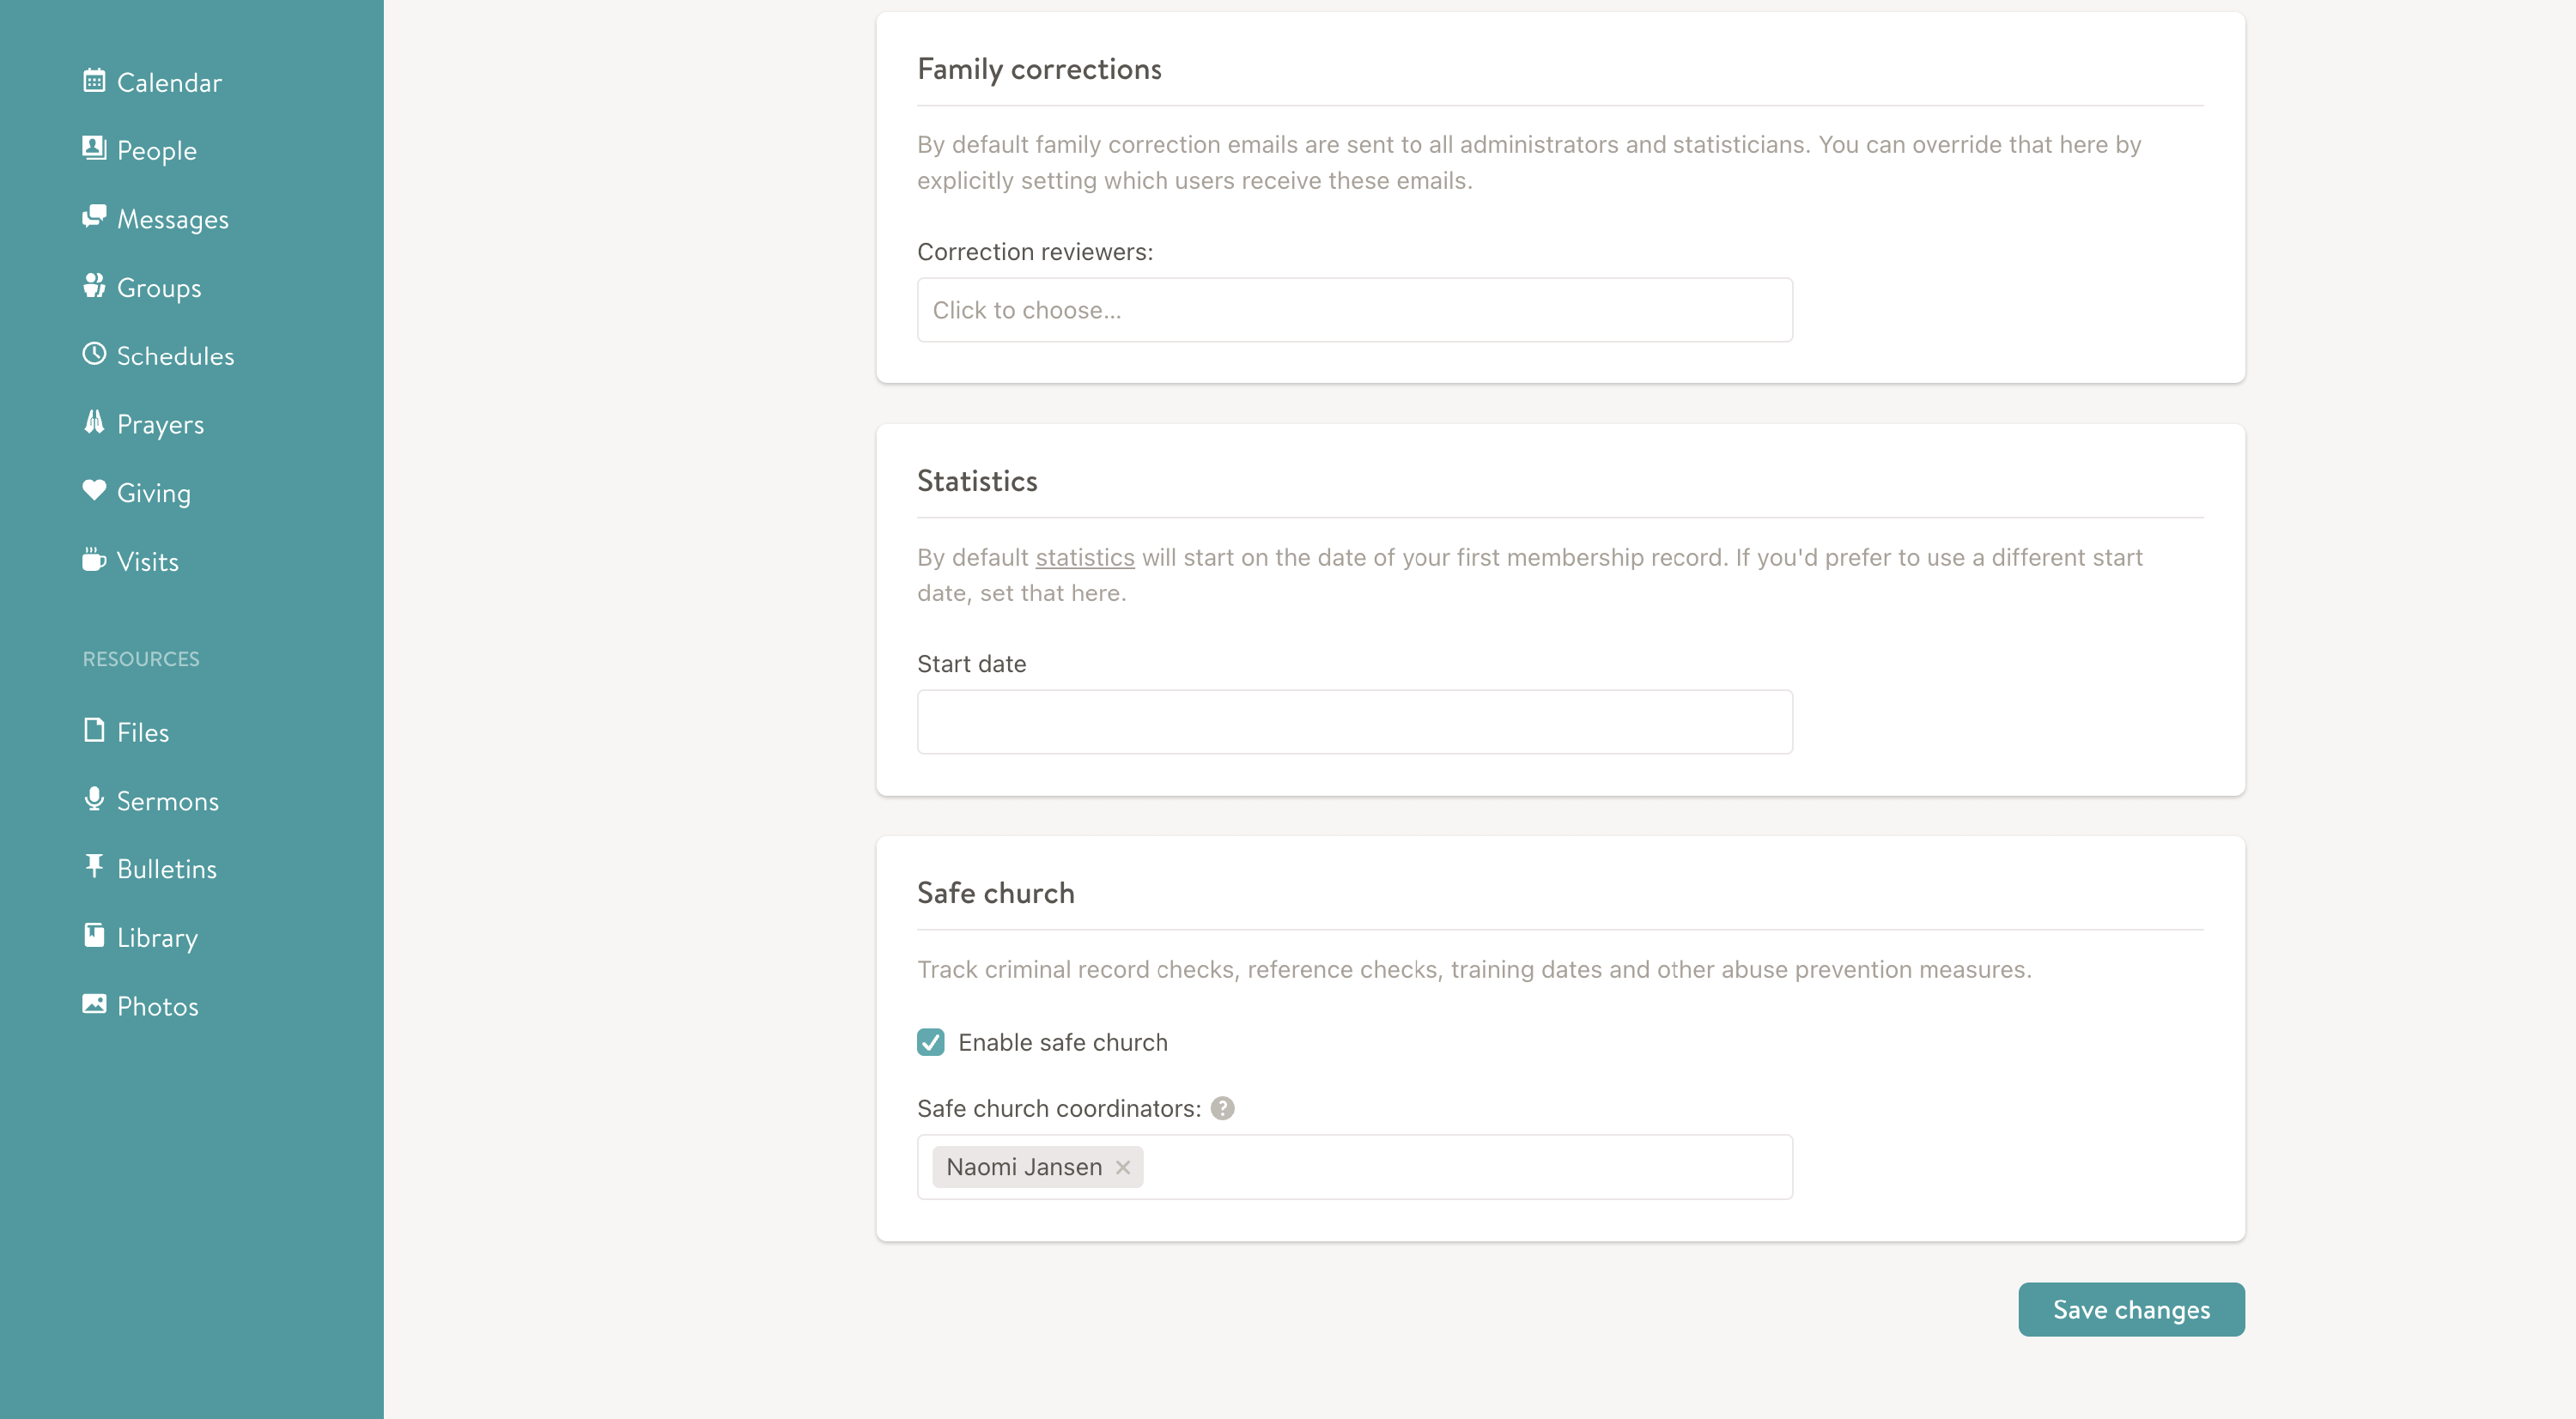Follow the statistics hyperlink

click(x=1084, y=557)
